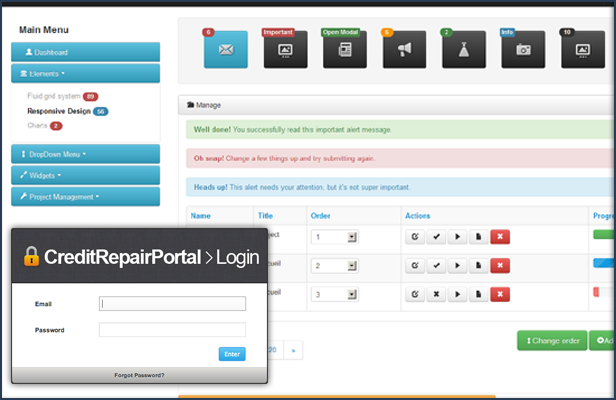Click the Email input field

[172, 304]
